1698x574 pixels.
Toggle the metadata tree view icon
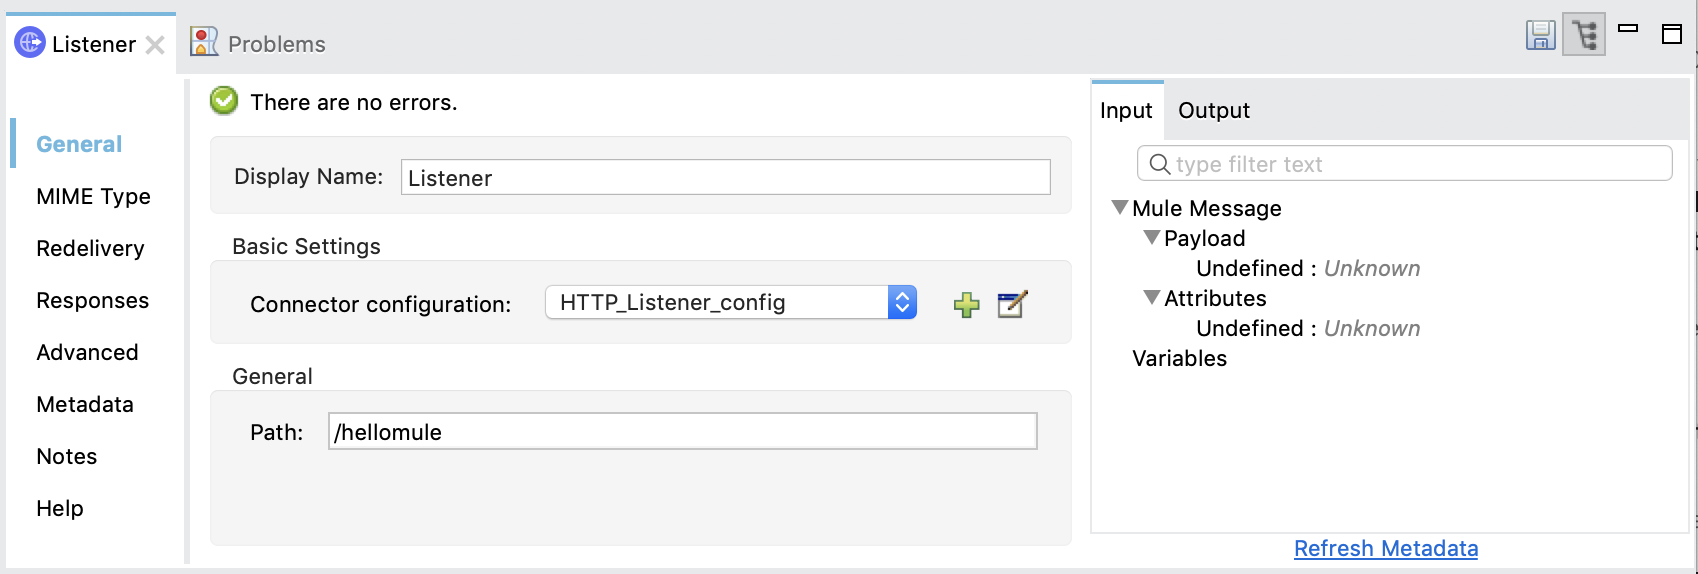click(x=1584, y=35)
